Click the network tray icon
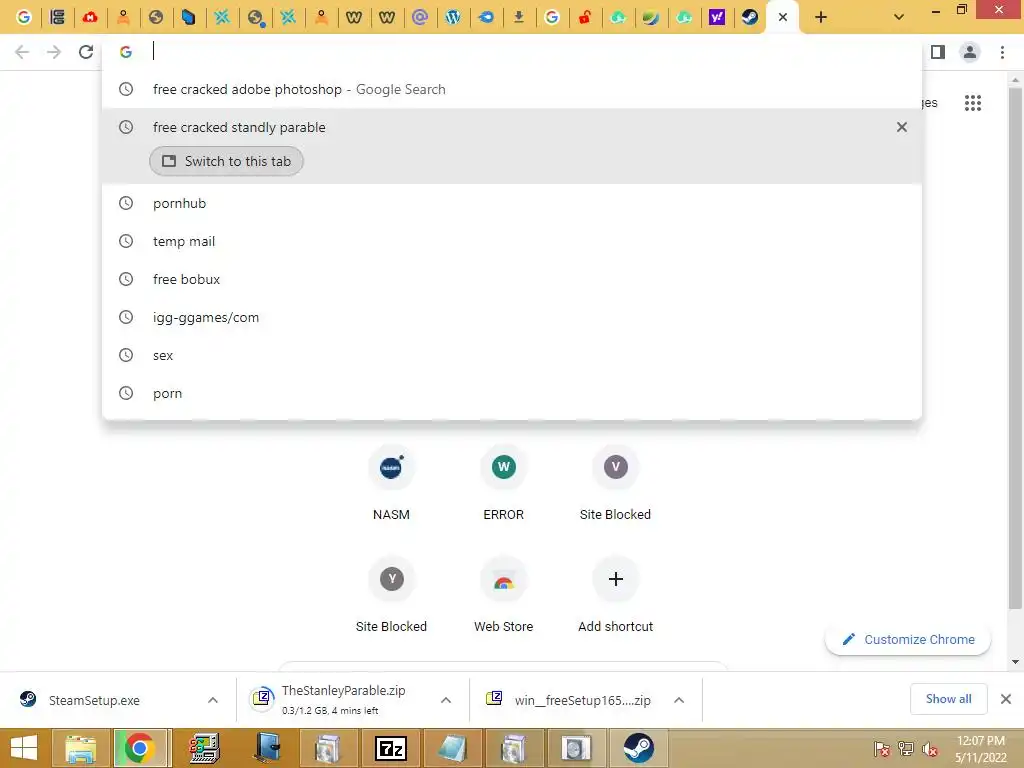 906,749
